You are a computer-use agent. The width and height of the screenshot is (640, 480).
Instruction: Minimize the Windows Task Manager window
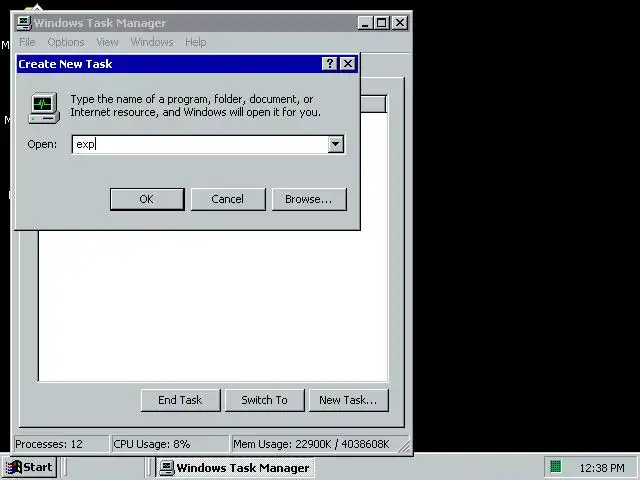click(x=365, y=23)
